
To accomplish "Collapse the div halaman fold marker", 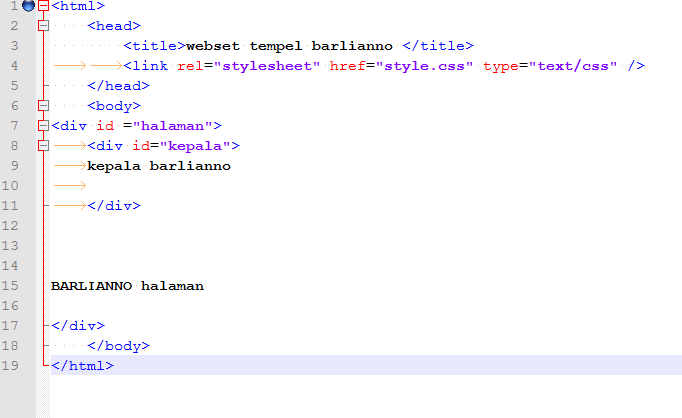I will [x=43, y=125].
